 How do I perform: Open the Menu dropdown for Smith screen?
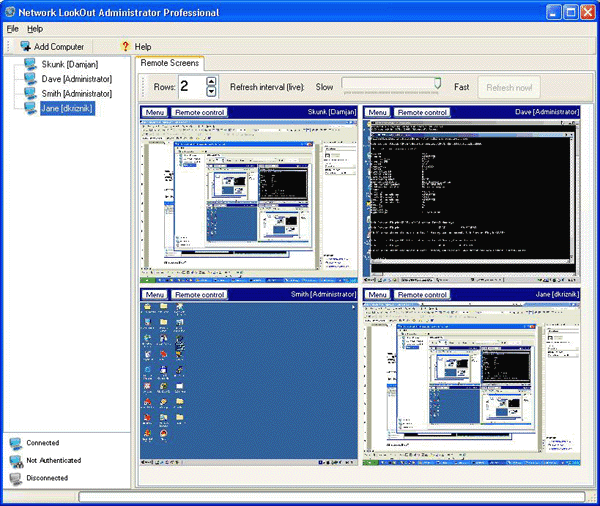(x=154, y=295)
